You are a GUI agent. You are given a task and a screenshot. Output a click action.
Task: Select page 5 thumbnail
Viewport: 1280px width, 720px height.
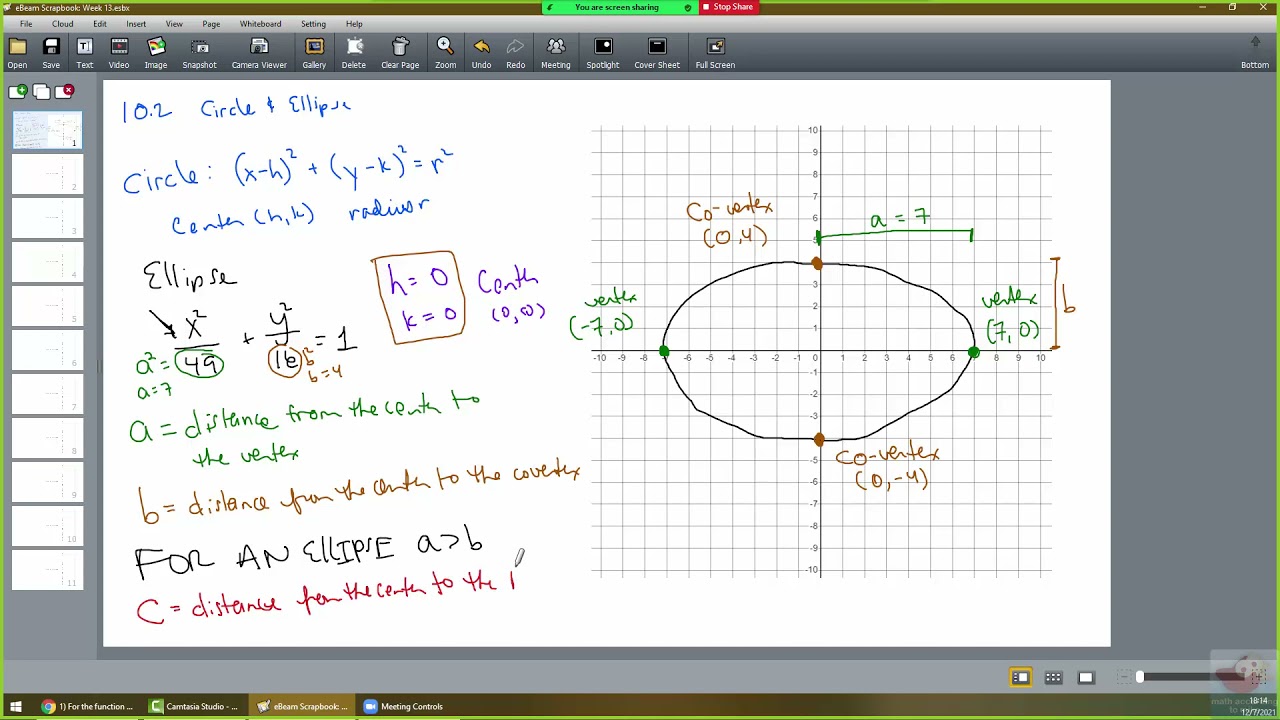pyautogui.click(x=47, y=306)
